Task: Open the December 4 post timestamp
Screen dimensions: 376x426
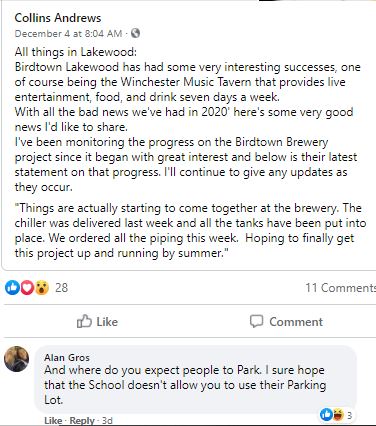Action: pos(68,33)
